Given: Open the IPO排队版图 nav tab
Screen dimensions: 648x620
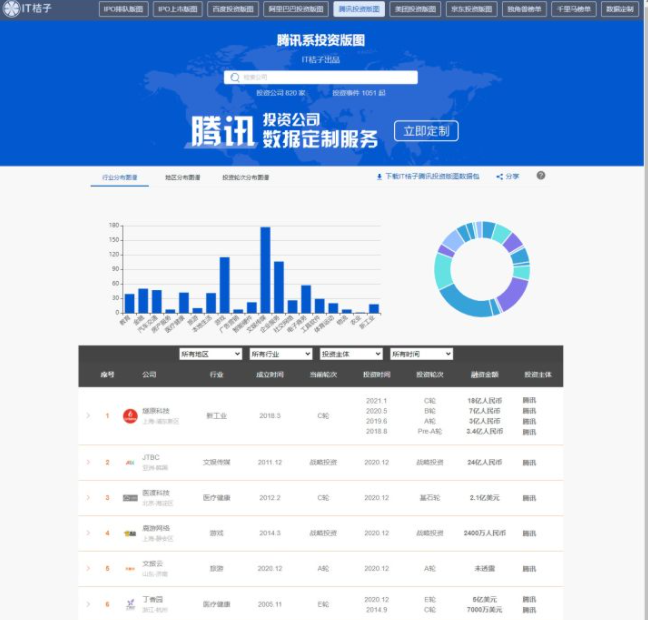Looking at the screenshot, I should tap(124, 9).
